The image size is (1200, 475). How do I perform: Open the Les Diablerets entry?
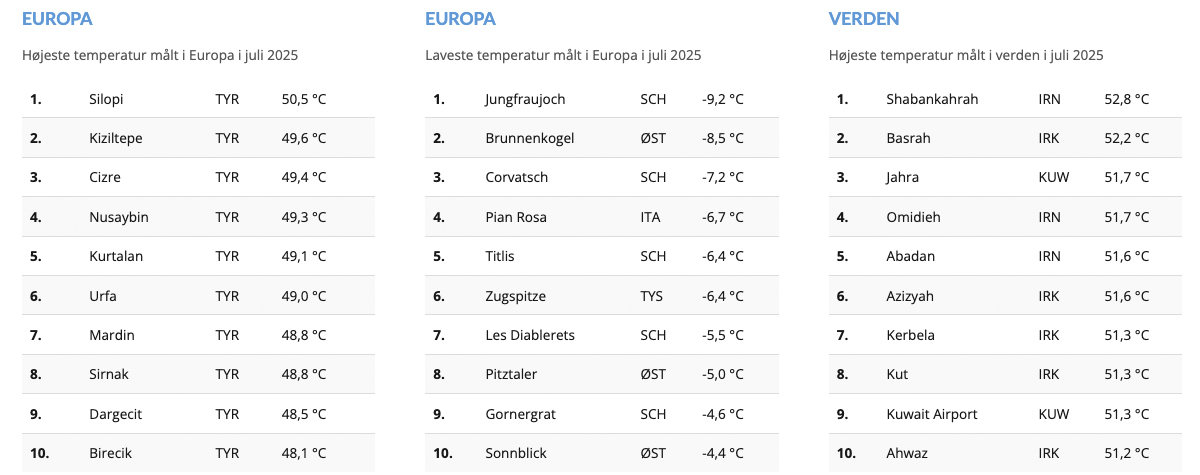[x=530, y=335]
